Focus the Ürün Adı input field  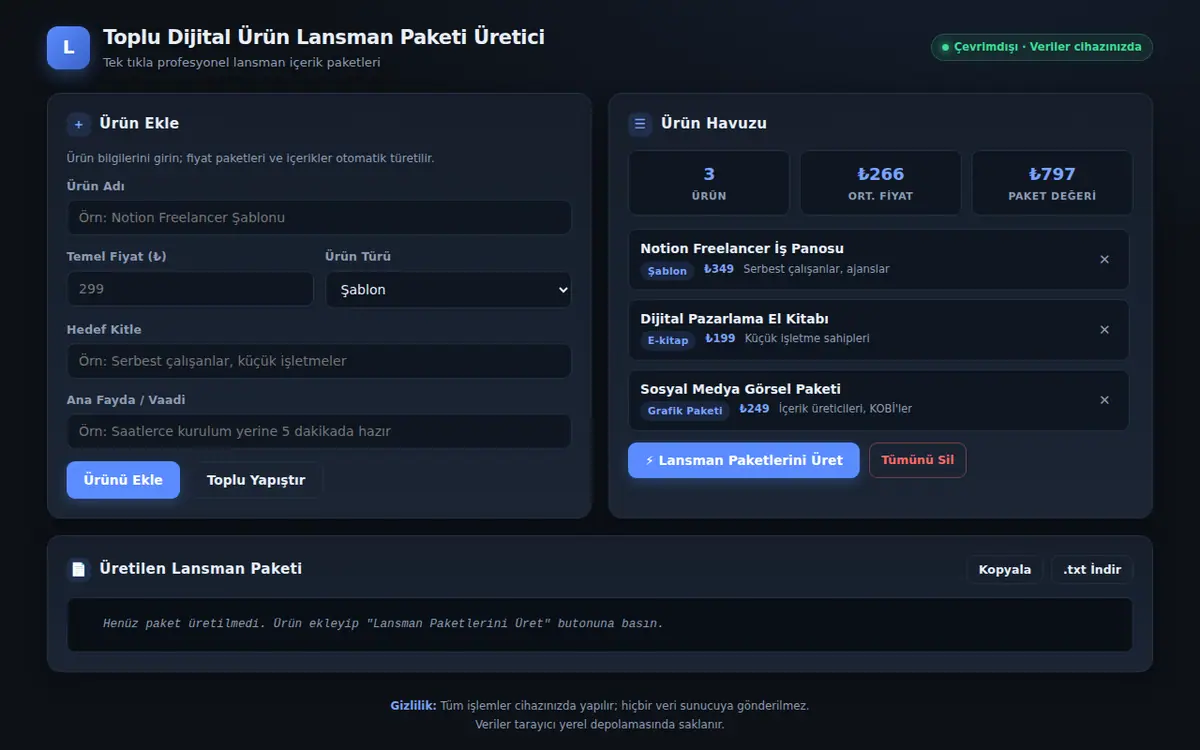[319, 217]
